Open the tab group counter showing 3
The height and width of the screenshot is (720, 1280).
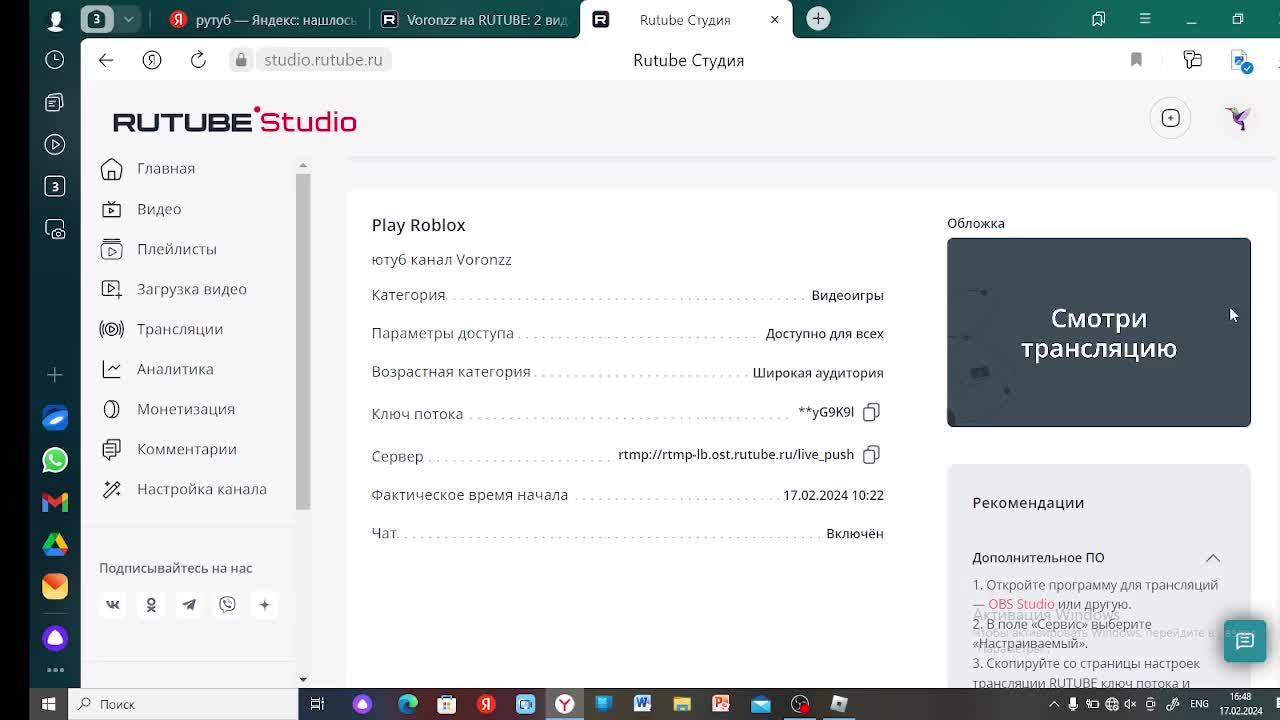point(97,19)
